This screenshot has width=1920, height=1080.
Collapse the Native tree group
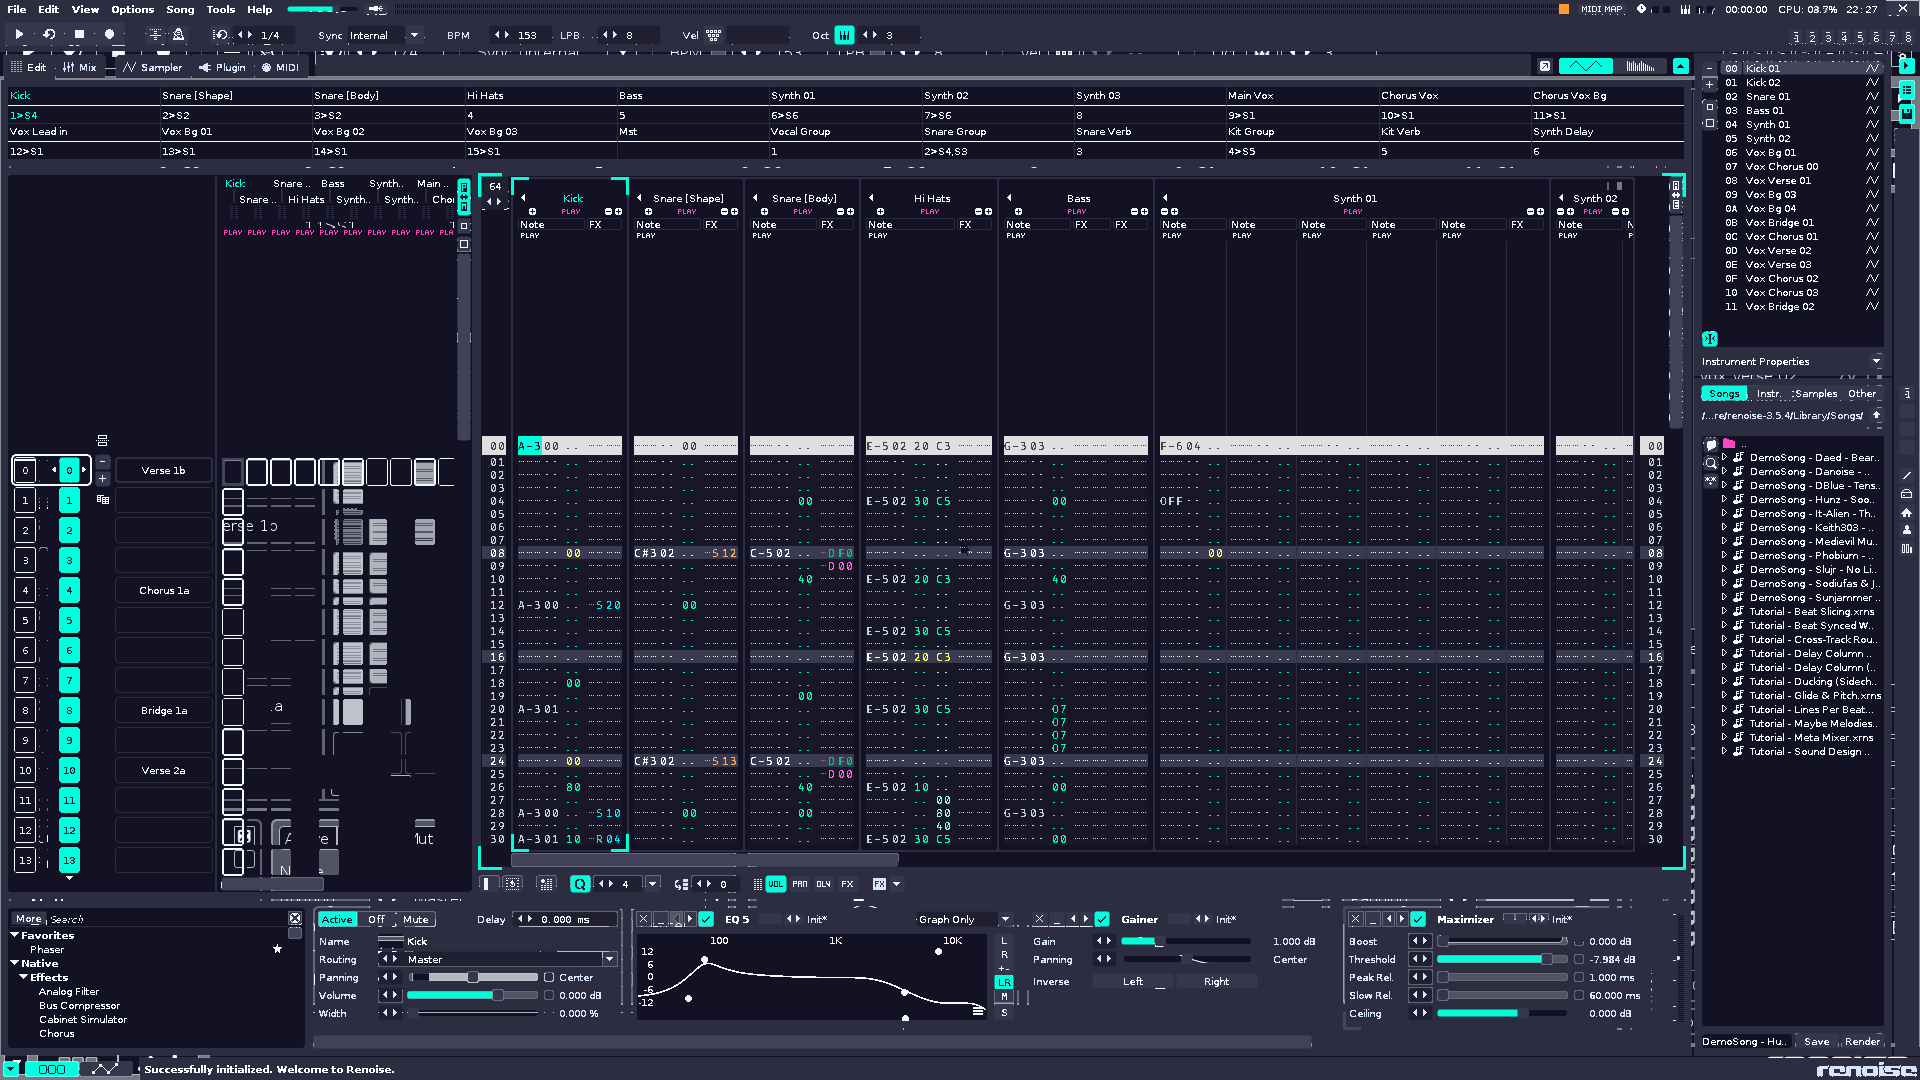coord(15,963)
